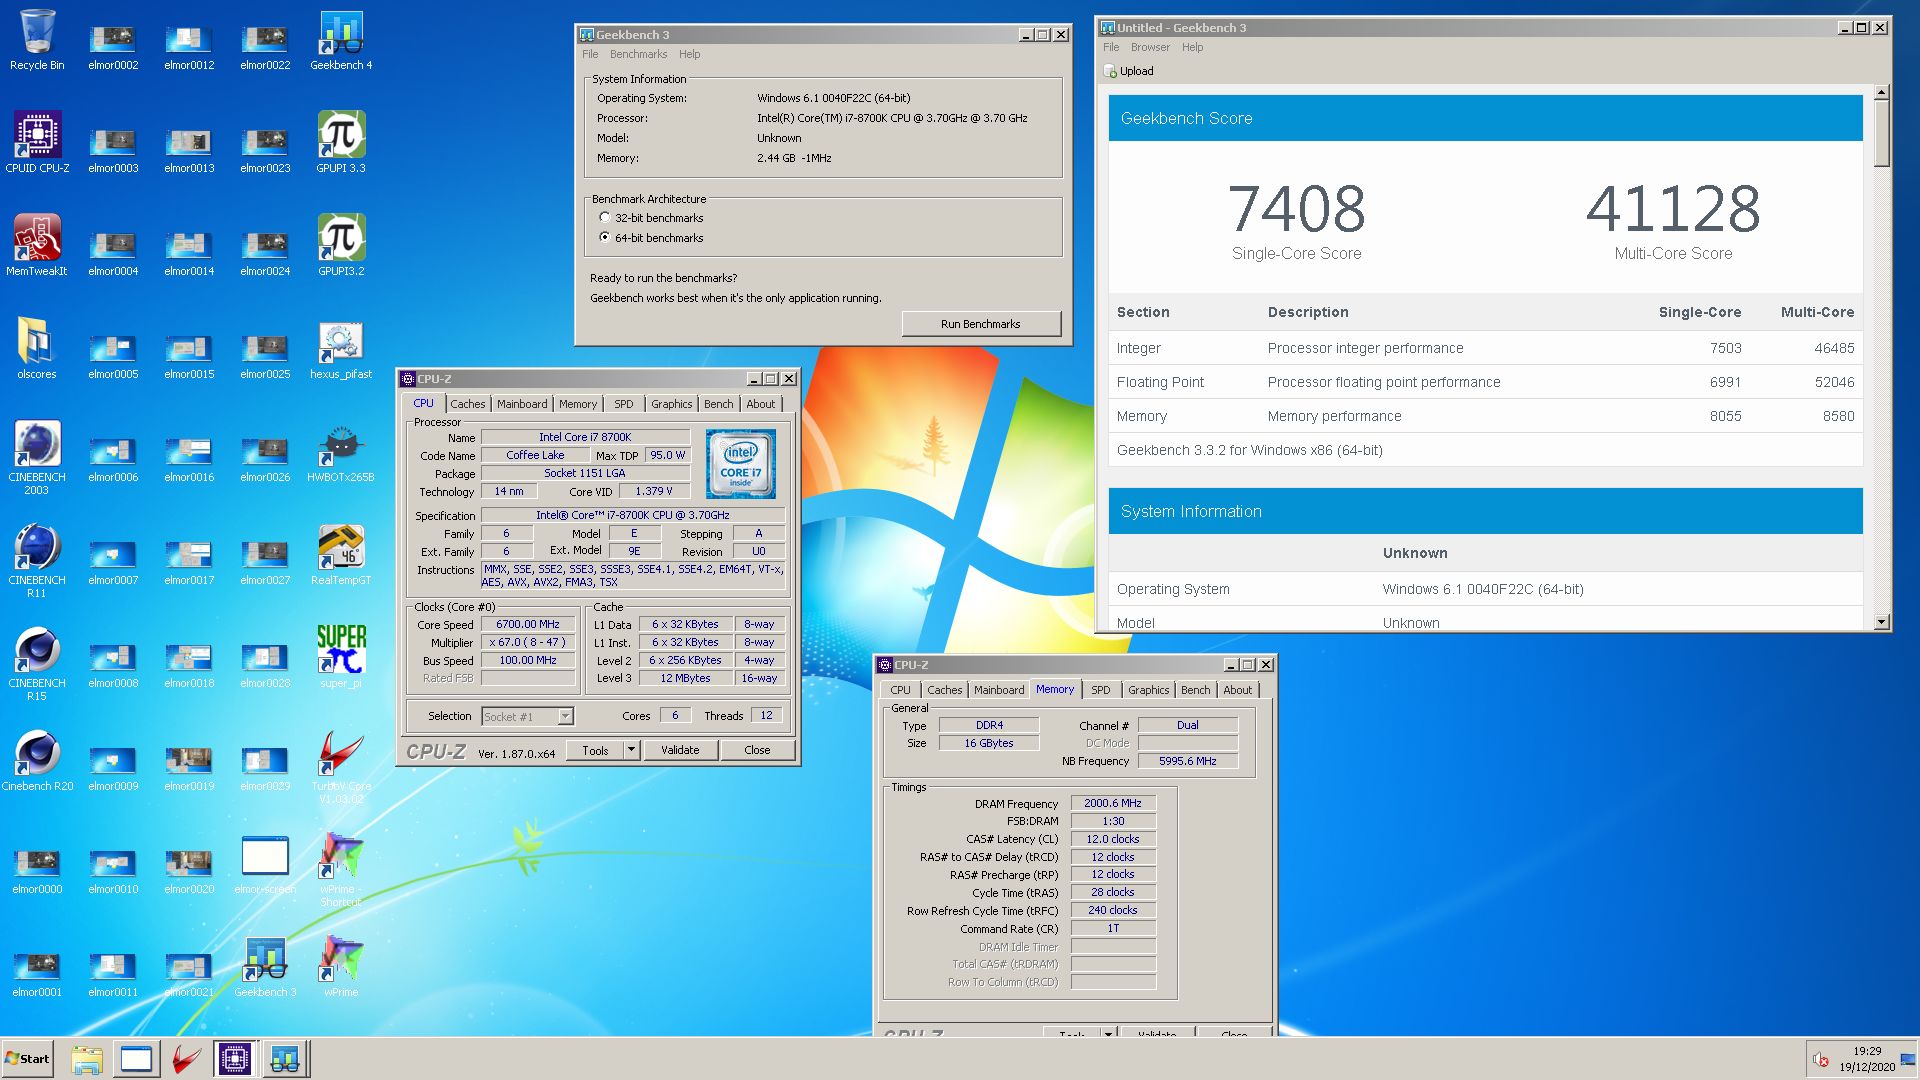
Task: Switch to Graphics tab in lower CPU-Z
Action: (x=1148, y=690)
